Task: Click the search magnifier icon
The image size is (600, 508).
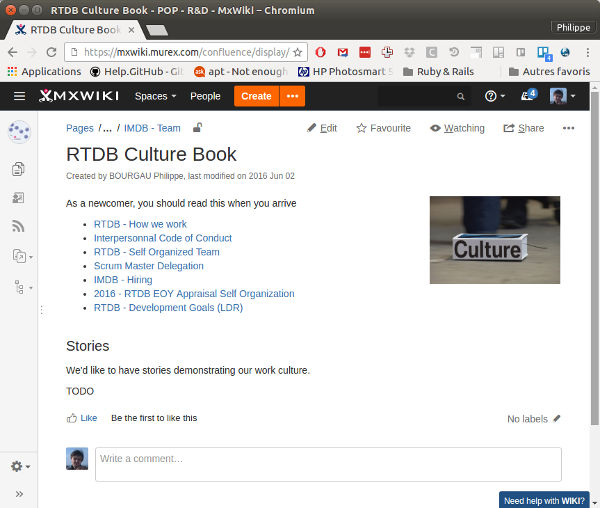Action: pyautogui.click(x=461, y=96)
